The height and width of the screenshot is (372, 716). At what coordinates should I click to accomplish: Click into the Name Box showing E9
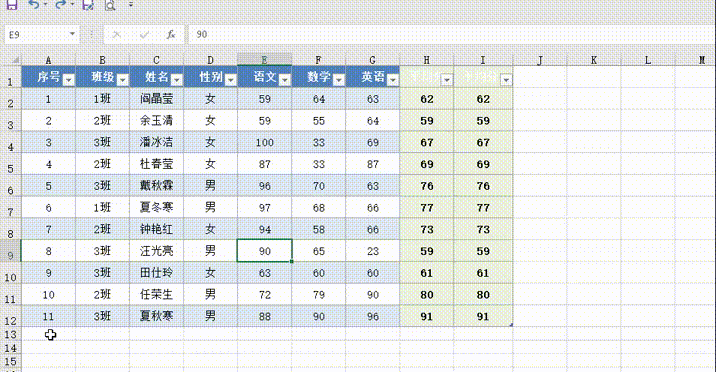point(36,35)
